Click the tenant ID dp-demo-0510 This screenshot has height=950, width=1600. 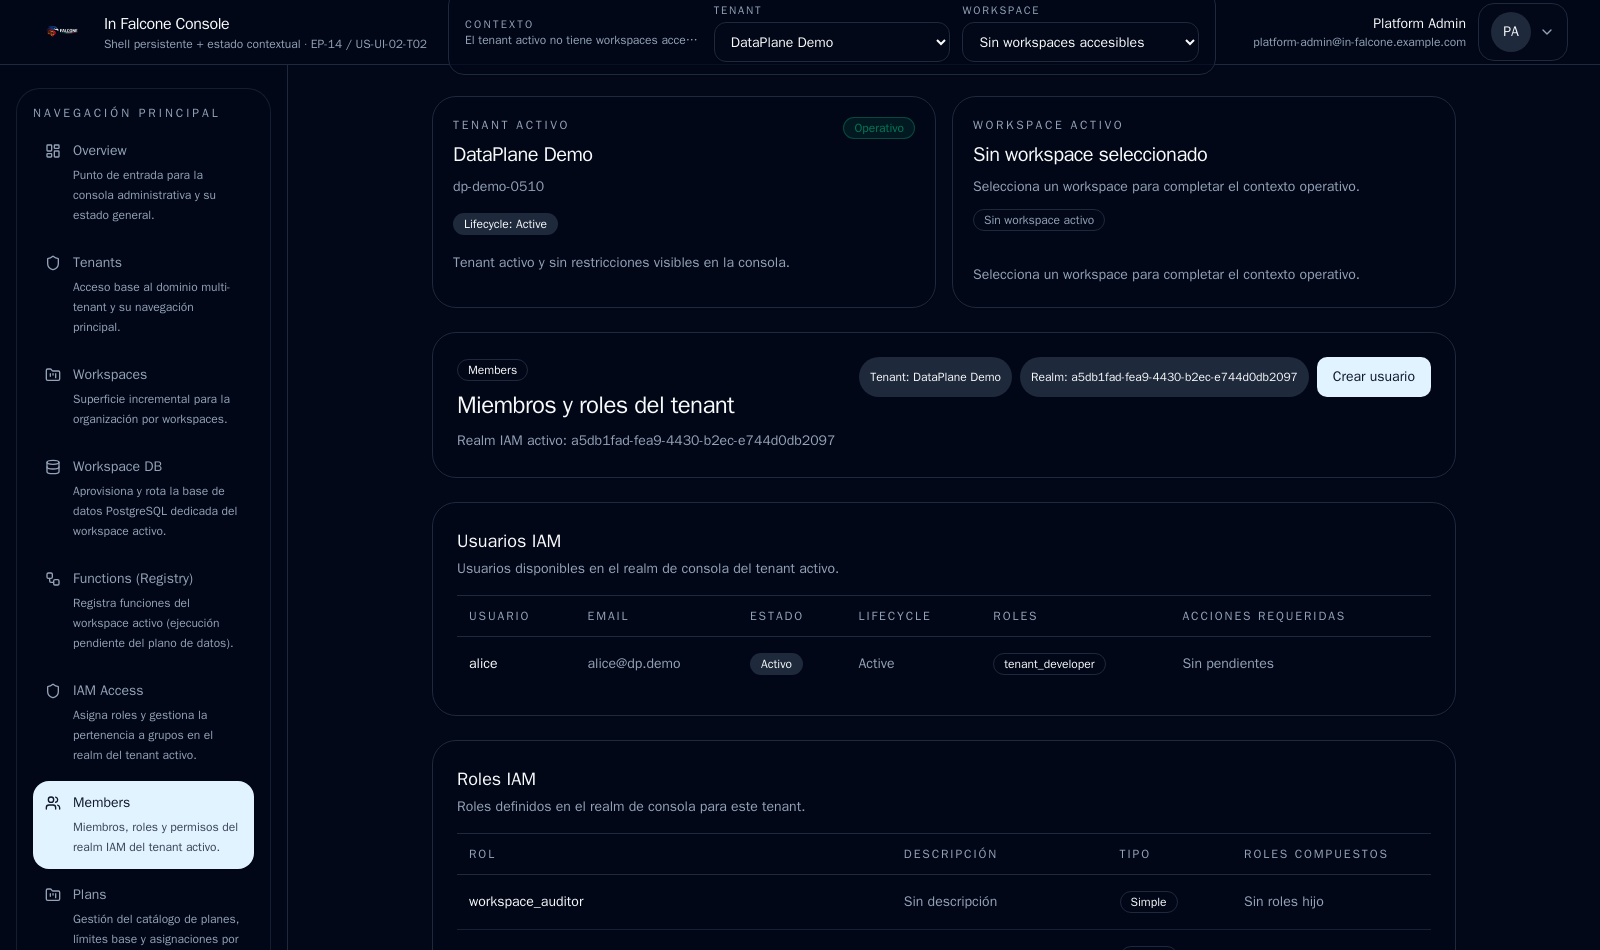tap(498, 187)
